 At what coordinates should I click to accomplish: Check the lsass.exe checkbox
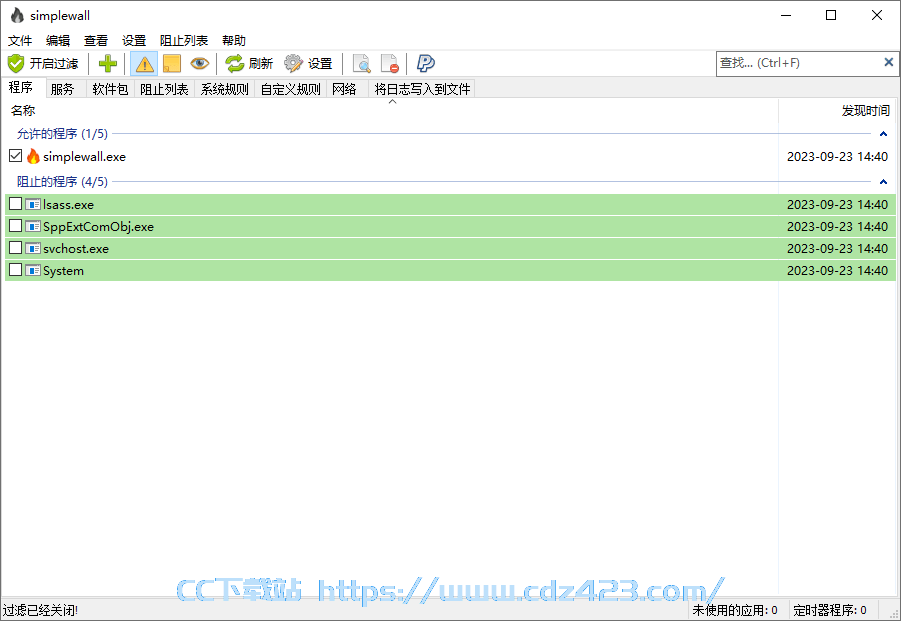pyautogui.click(x=16, y=204)
